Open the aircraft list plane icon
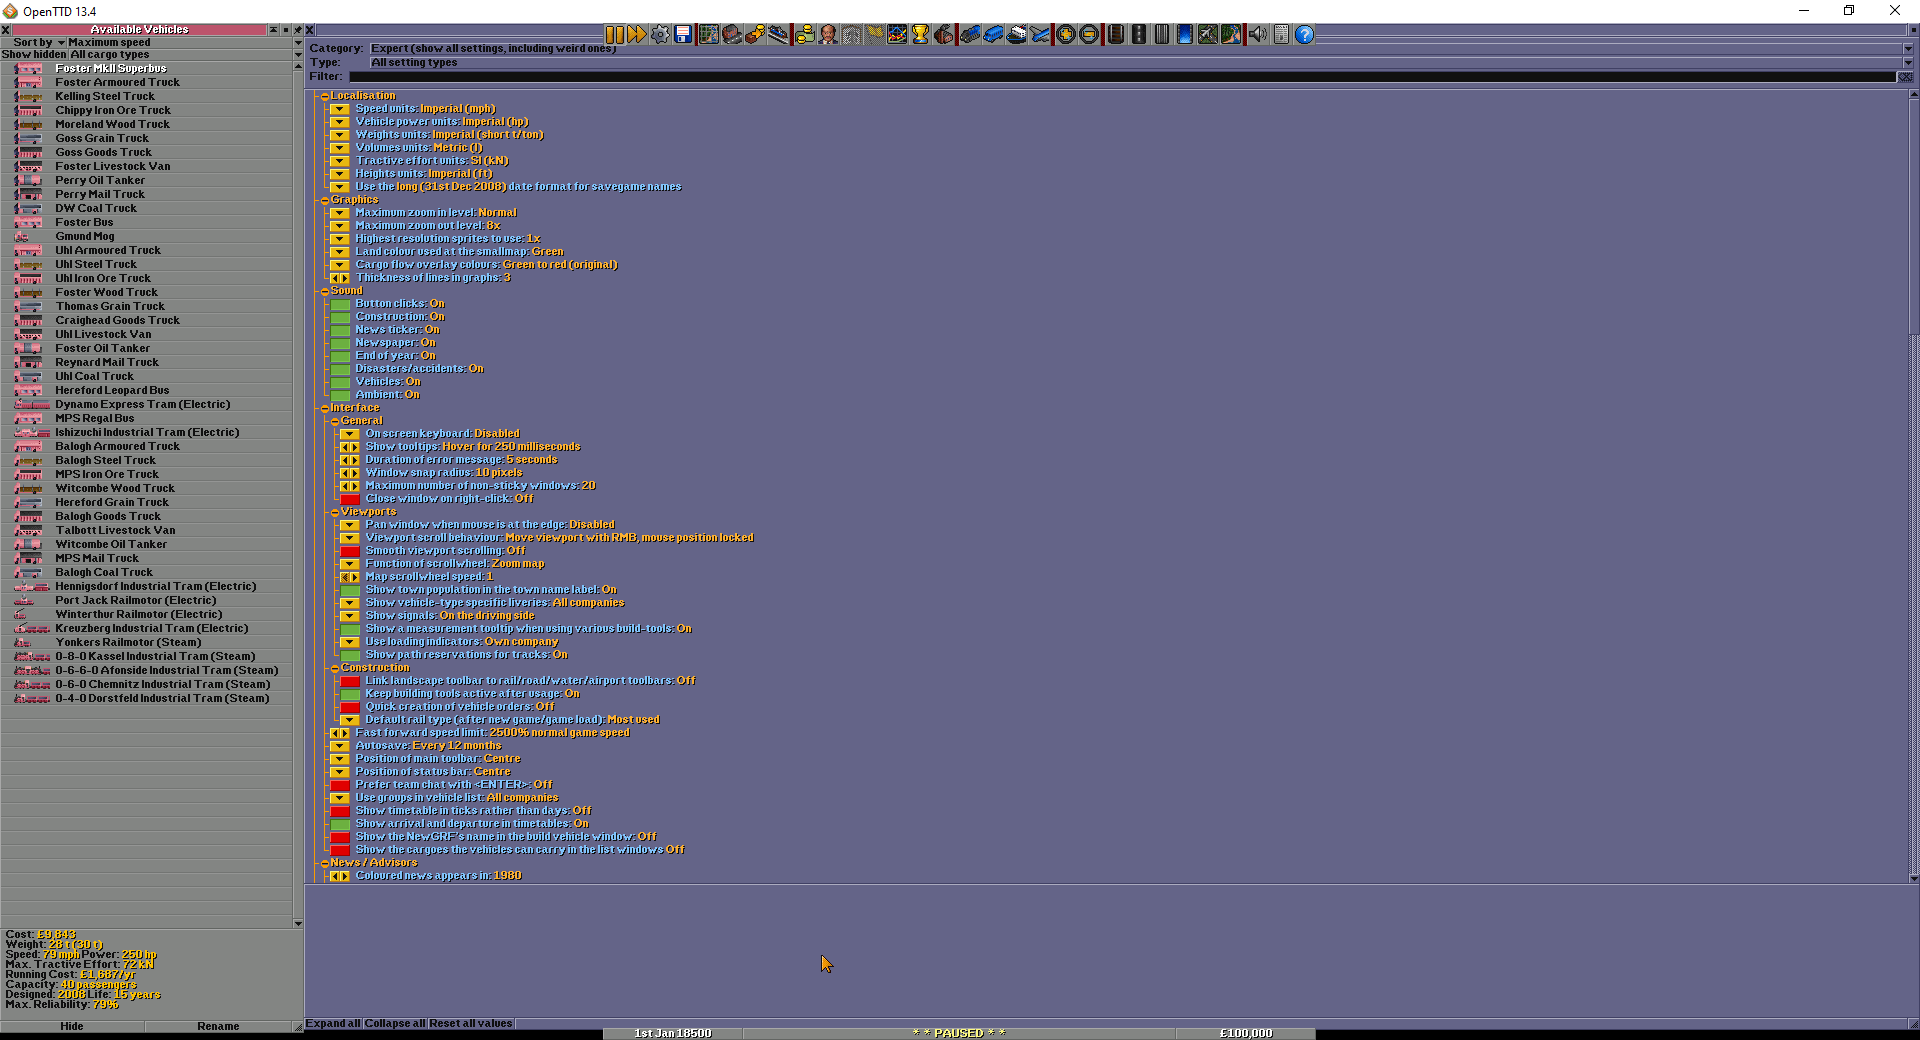This screenshot has height=1040, width=1920. pyautogui.click(x=1040, y=35)
